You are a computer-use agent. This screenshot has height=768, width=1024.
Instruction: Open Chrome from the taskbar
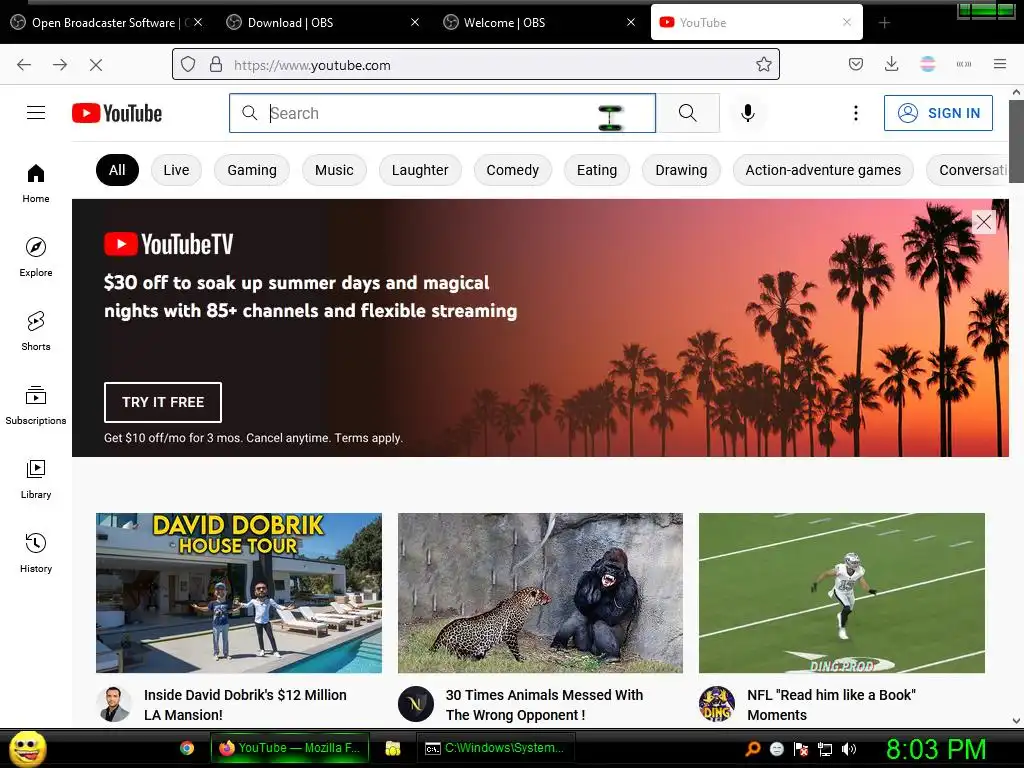click(x=187, y=748)
